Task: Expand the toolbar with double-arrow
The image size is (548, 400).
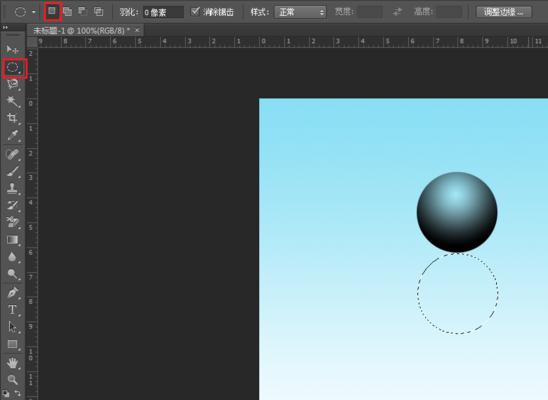Action: point(5,27)
